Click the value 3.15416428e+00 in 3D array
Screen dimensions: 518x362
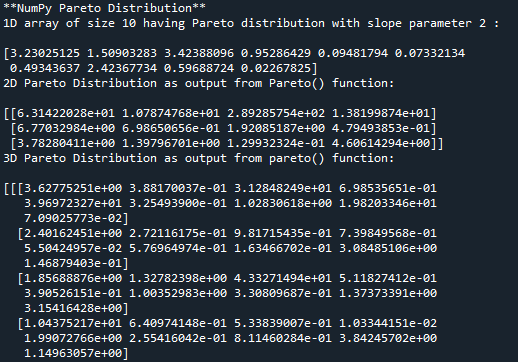(x=73, y=308)
